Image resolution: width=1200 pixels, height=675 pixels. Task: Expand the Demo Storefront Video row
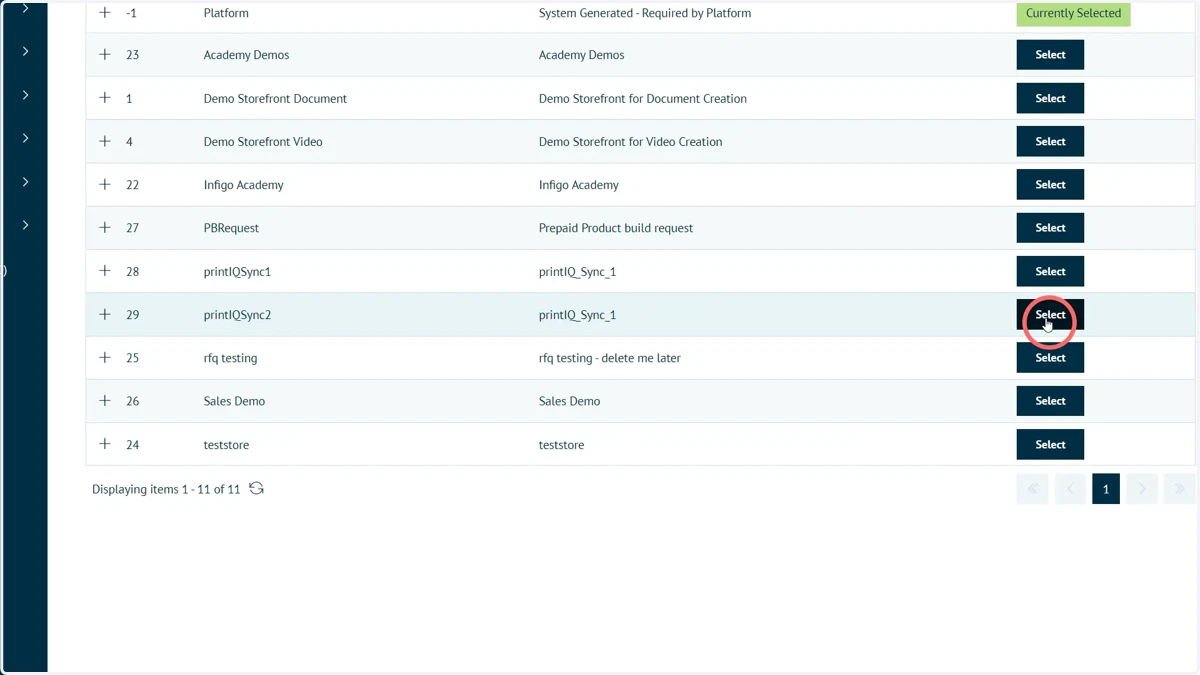coord(105,141)
